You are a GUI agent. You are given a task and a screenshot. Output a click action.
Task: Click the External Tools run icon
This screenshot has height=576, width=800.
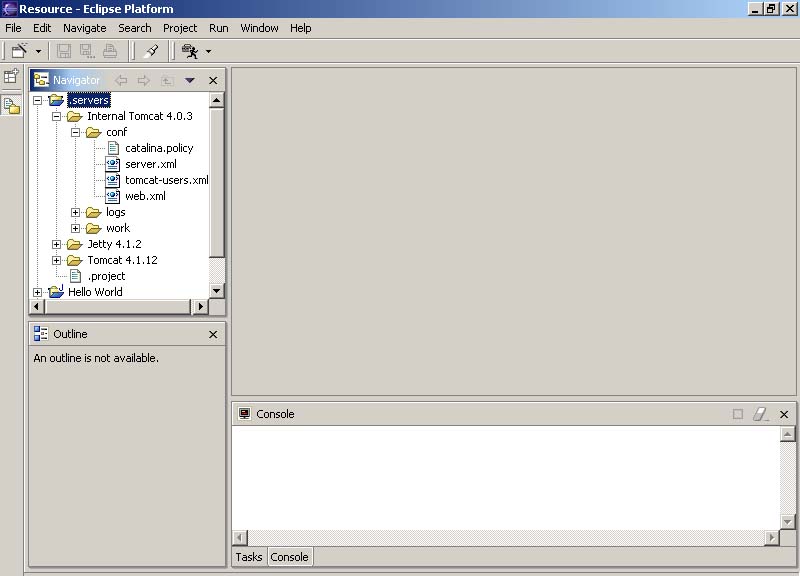pos(190,51)
